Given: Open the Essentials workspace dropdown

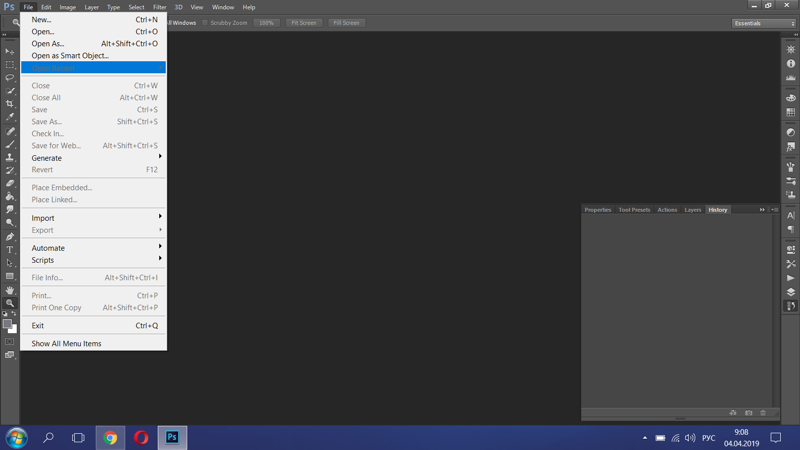Looking at the screenshot, I should (x=764, y=23).
